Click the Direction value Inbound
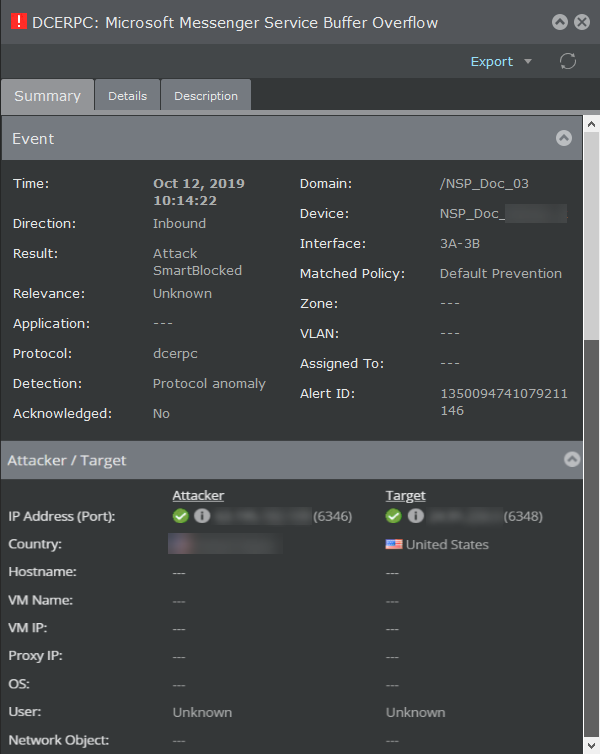The height and width of the screenshot is (754, 600). 179,224
